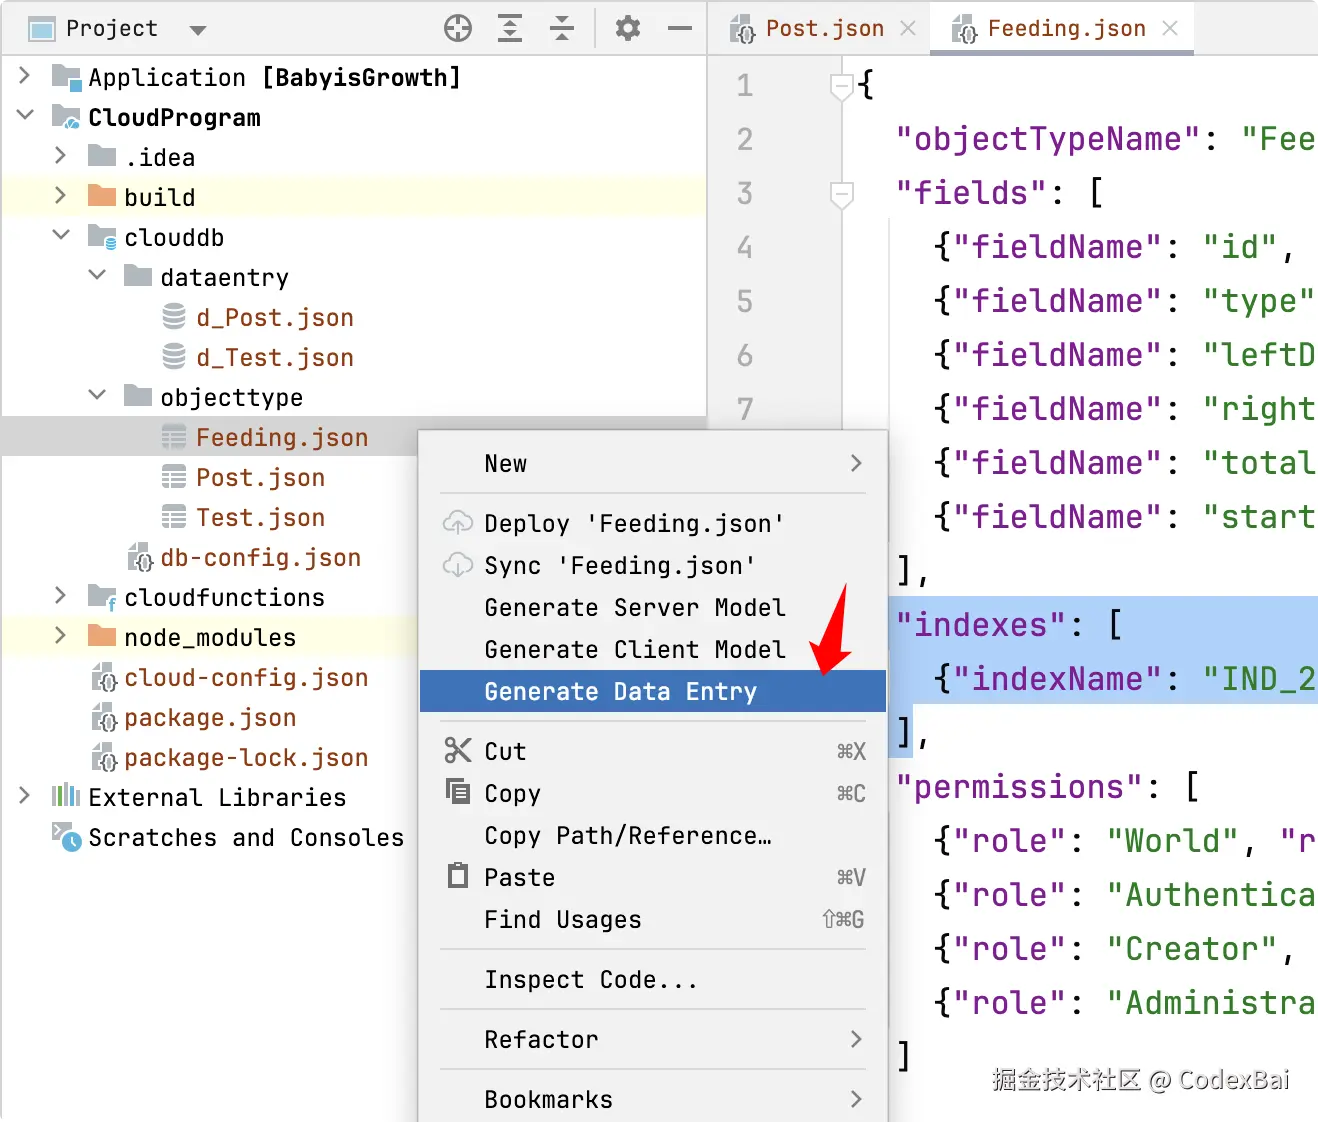Open the New submenu
Image resolution: width=1318 pixels, height=1122 pixels.
[653, 463]
